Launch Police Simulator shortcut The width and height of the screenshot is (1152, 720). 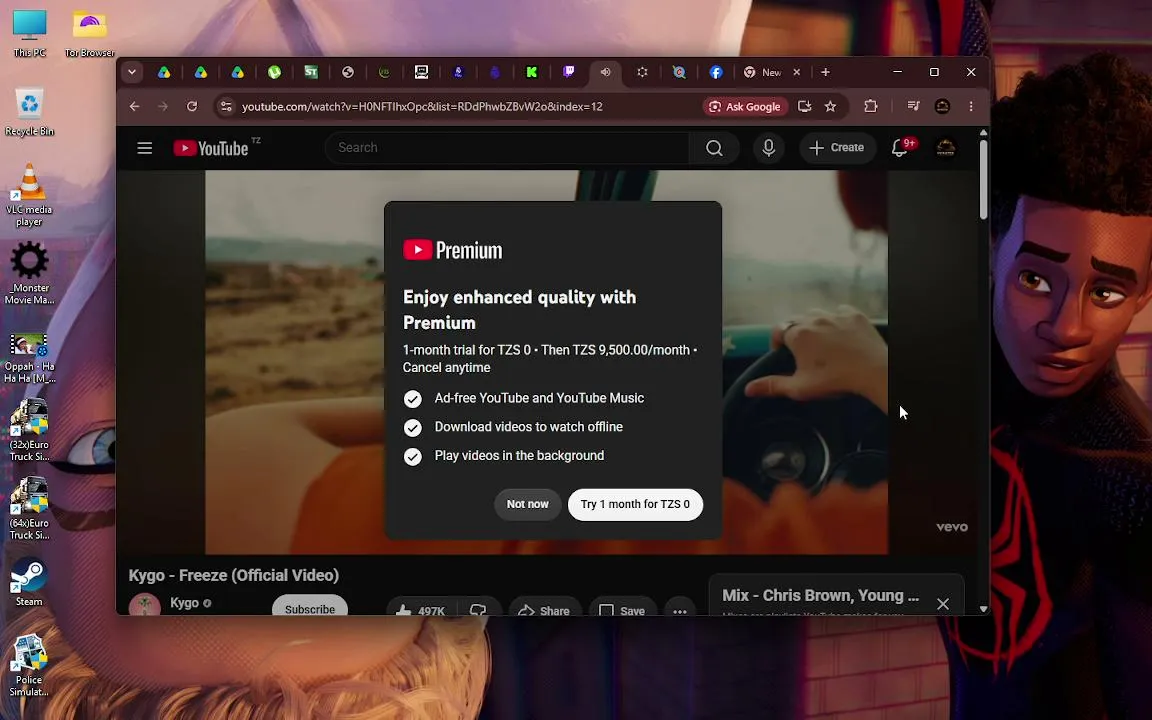click(29, 666)
